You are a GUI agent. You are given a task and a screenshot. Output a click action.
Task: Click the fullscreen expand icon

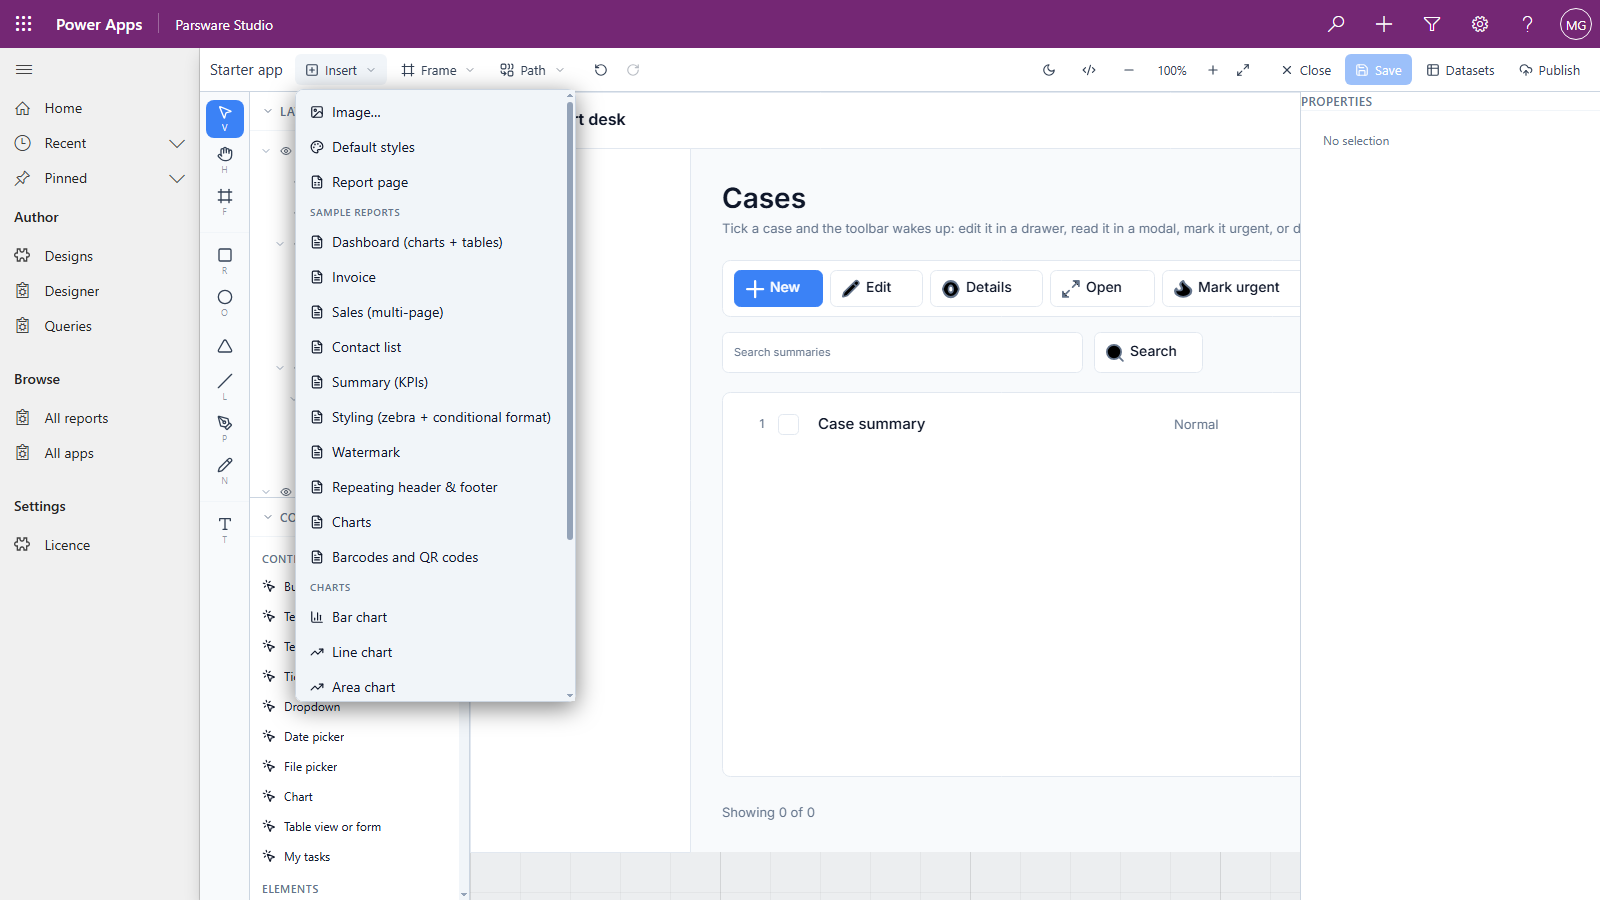click(x=1243, y=70)
